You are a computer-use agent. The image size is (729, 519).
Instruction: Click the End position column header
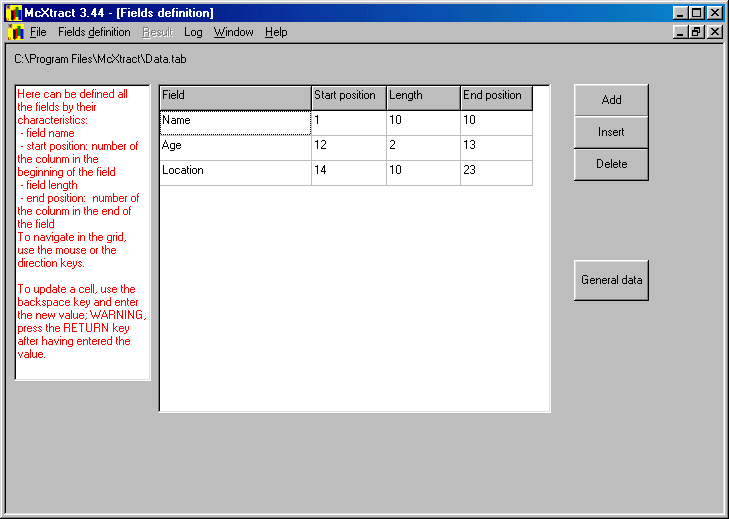(x=497, y=98)
